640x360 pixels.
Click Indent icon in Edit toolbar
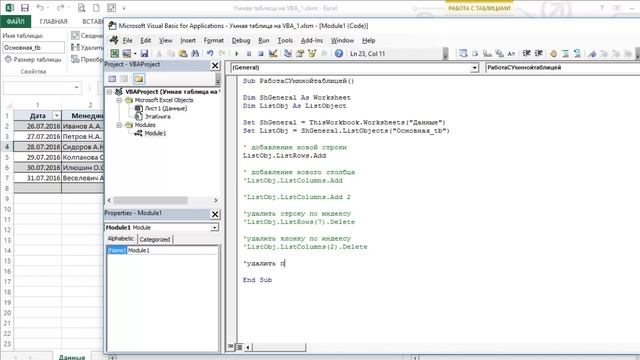pyautogui.click(x=527, y=53)
